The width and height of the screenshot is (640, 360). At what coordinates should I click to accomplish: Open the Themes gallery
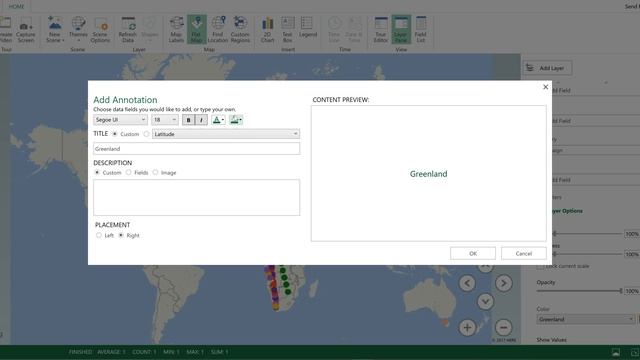pos(78,29)
